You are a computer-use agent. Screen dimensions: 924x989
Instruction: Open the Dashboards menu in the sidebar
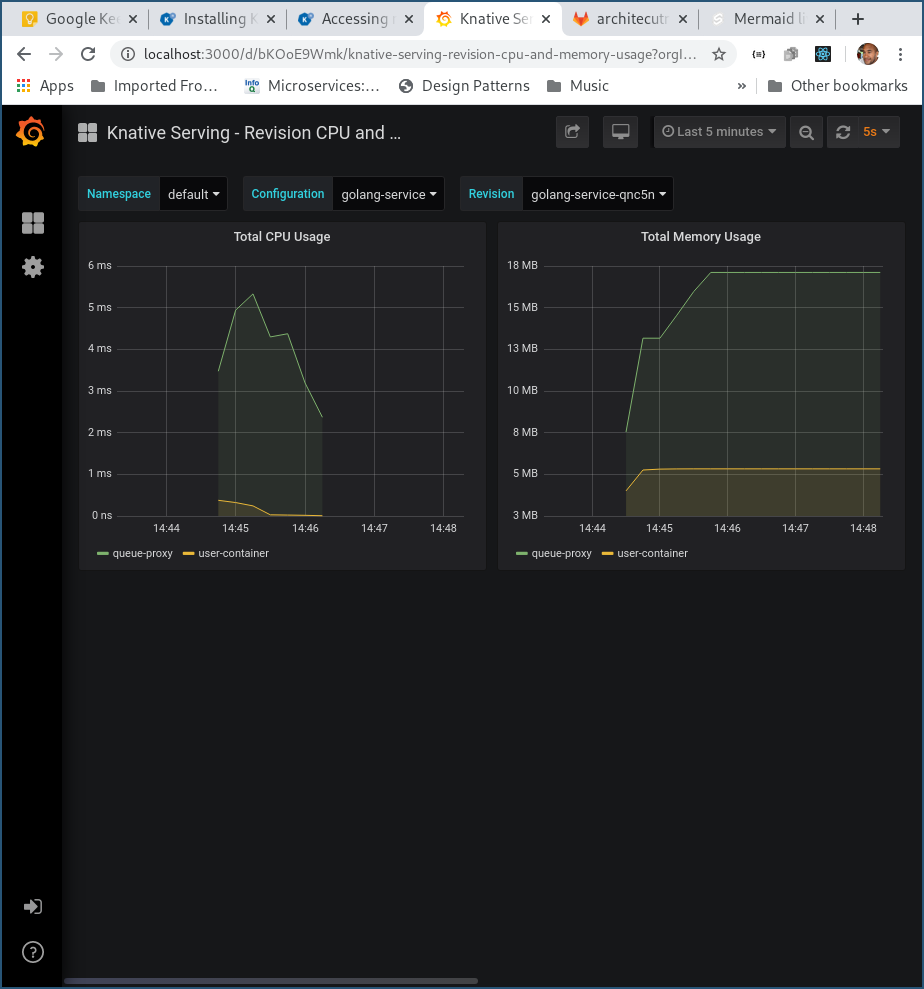(33, 223)
